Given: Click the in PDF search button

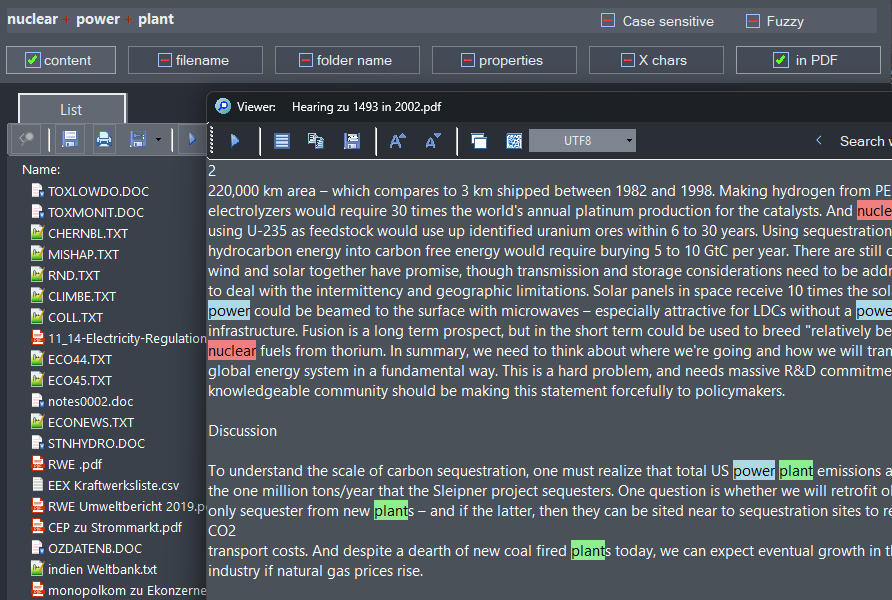Looking at the screenshot, I should coord(807,59).
